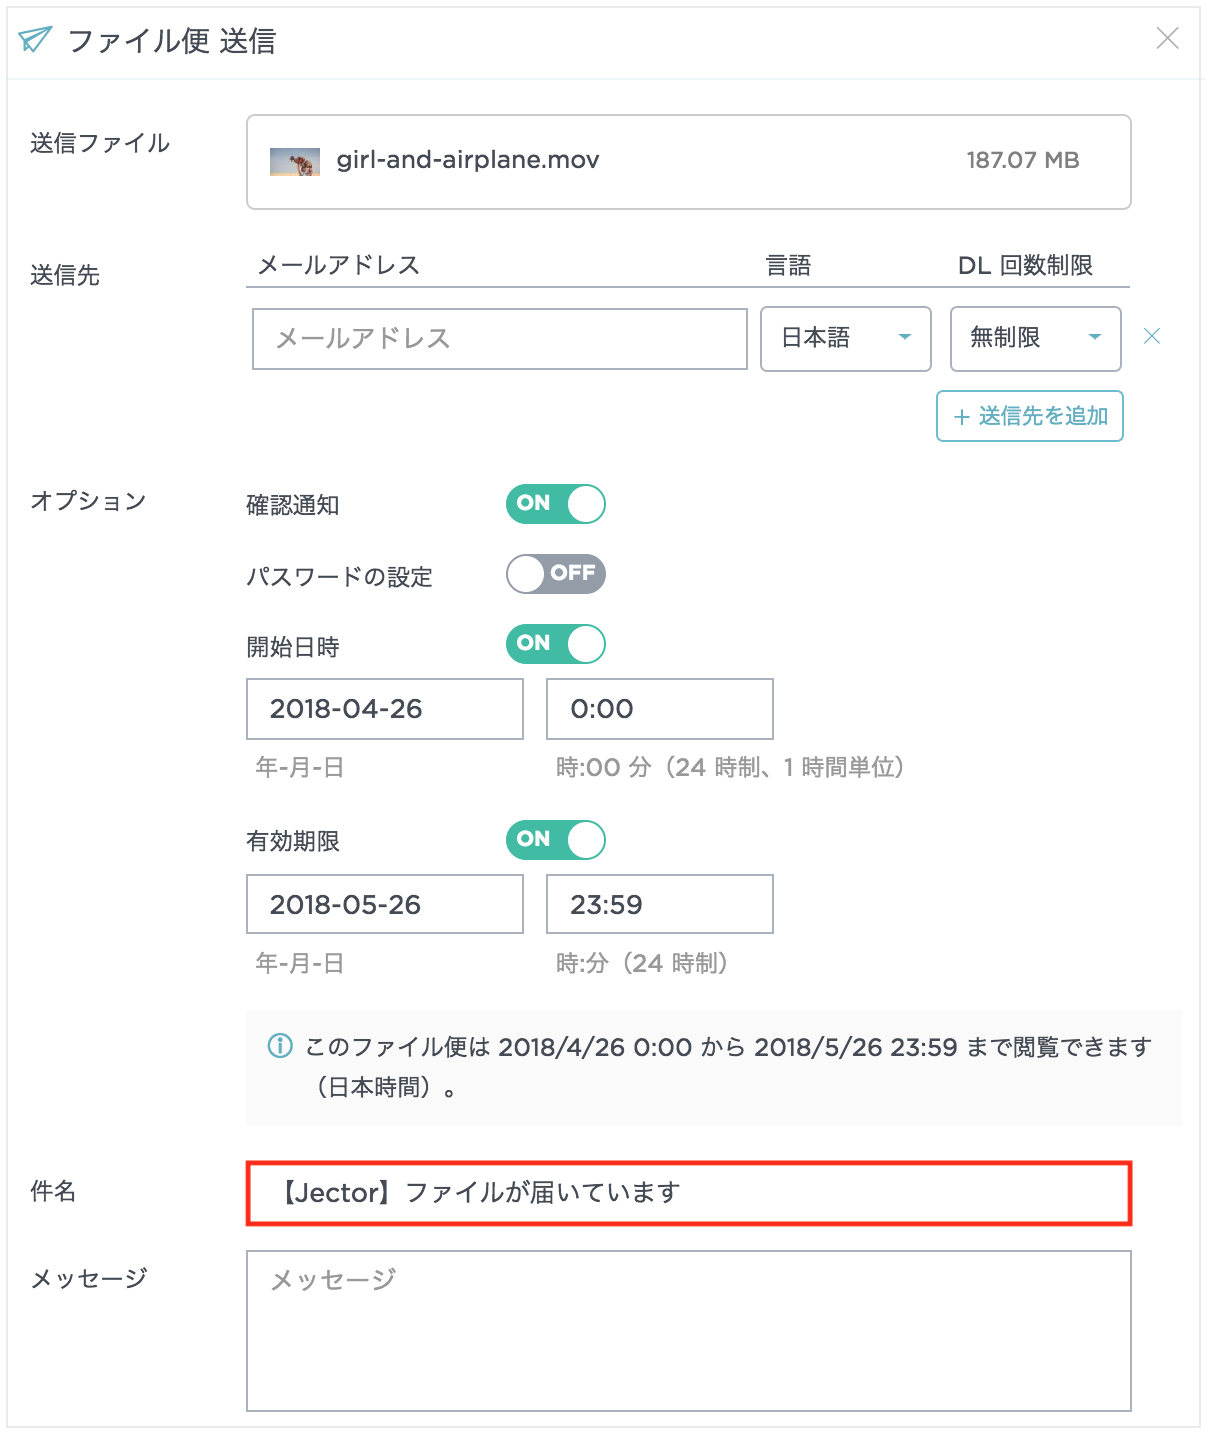
Task: Toggle the 有効期限 switch
Action: (556, 840)
